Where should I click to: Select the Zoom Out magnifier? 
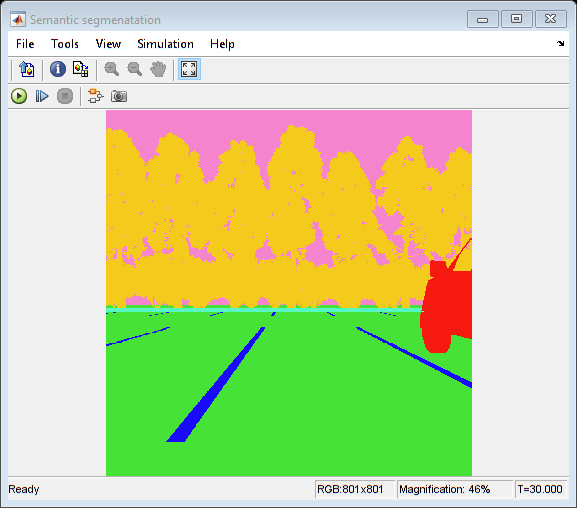click(x=135, y=69)
